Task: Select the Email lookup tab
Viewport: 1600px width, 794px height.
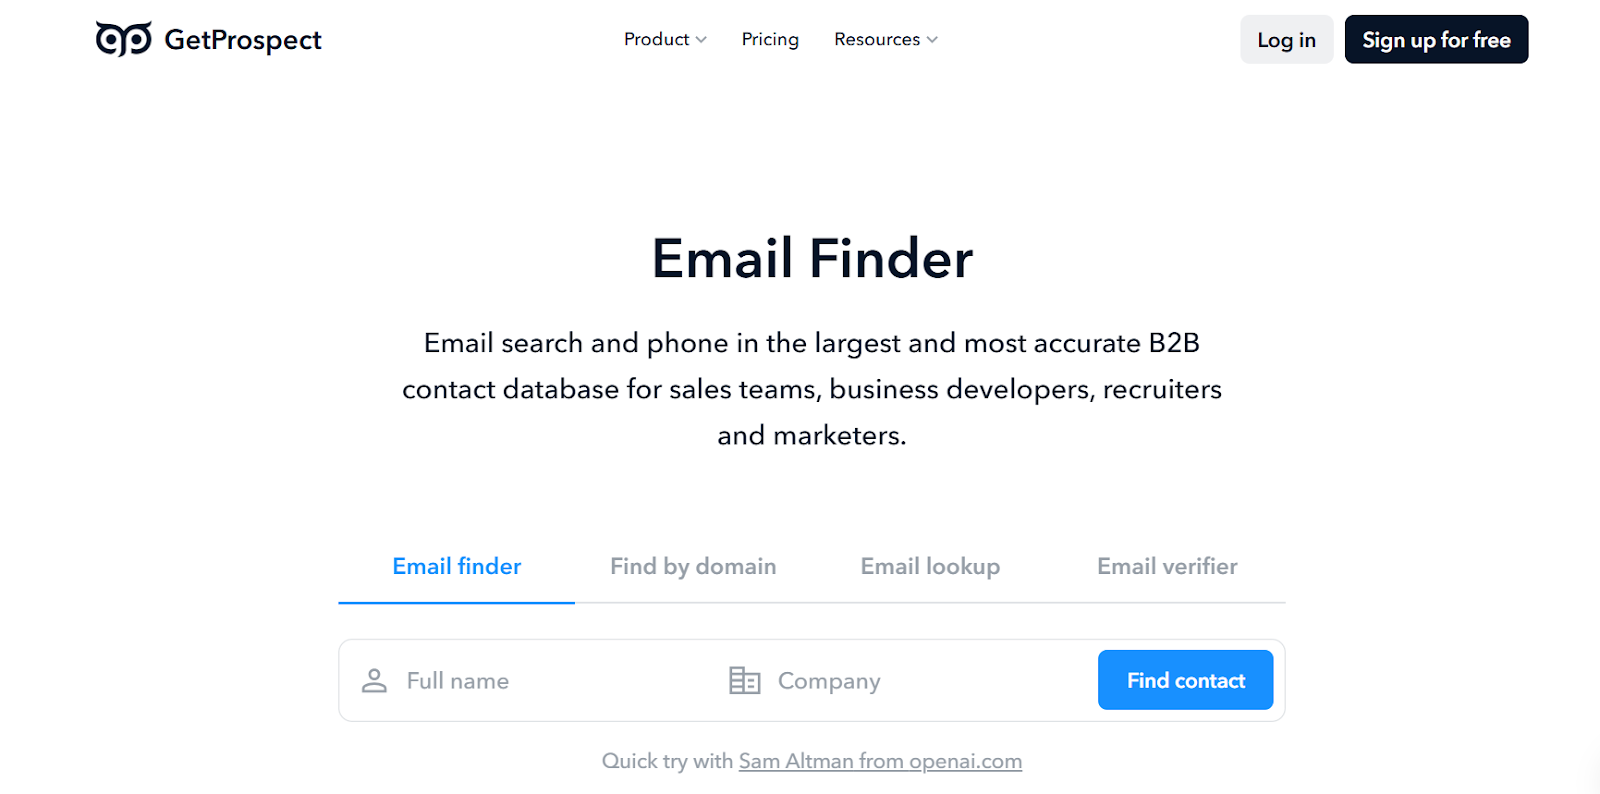Action: [929, 566]
